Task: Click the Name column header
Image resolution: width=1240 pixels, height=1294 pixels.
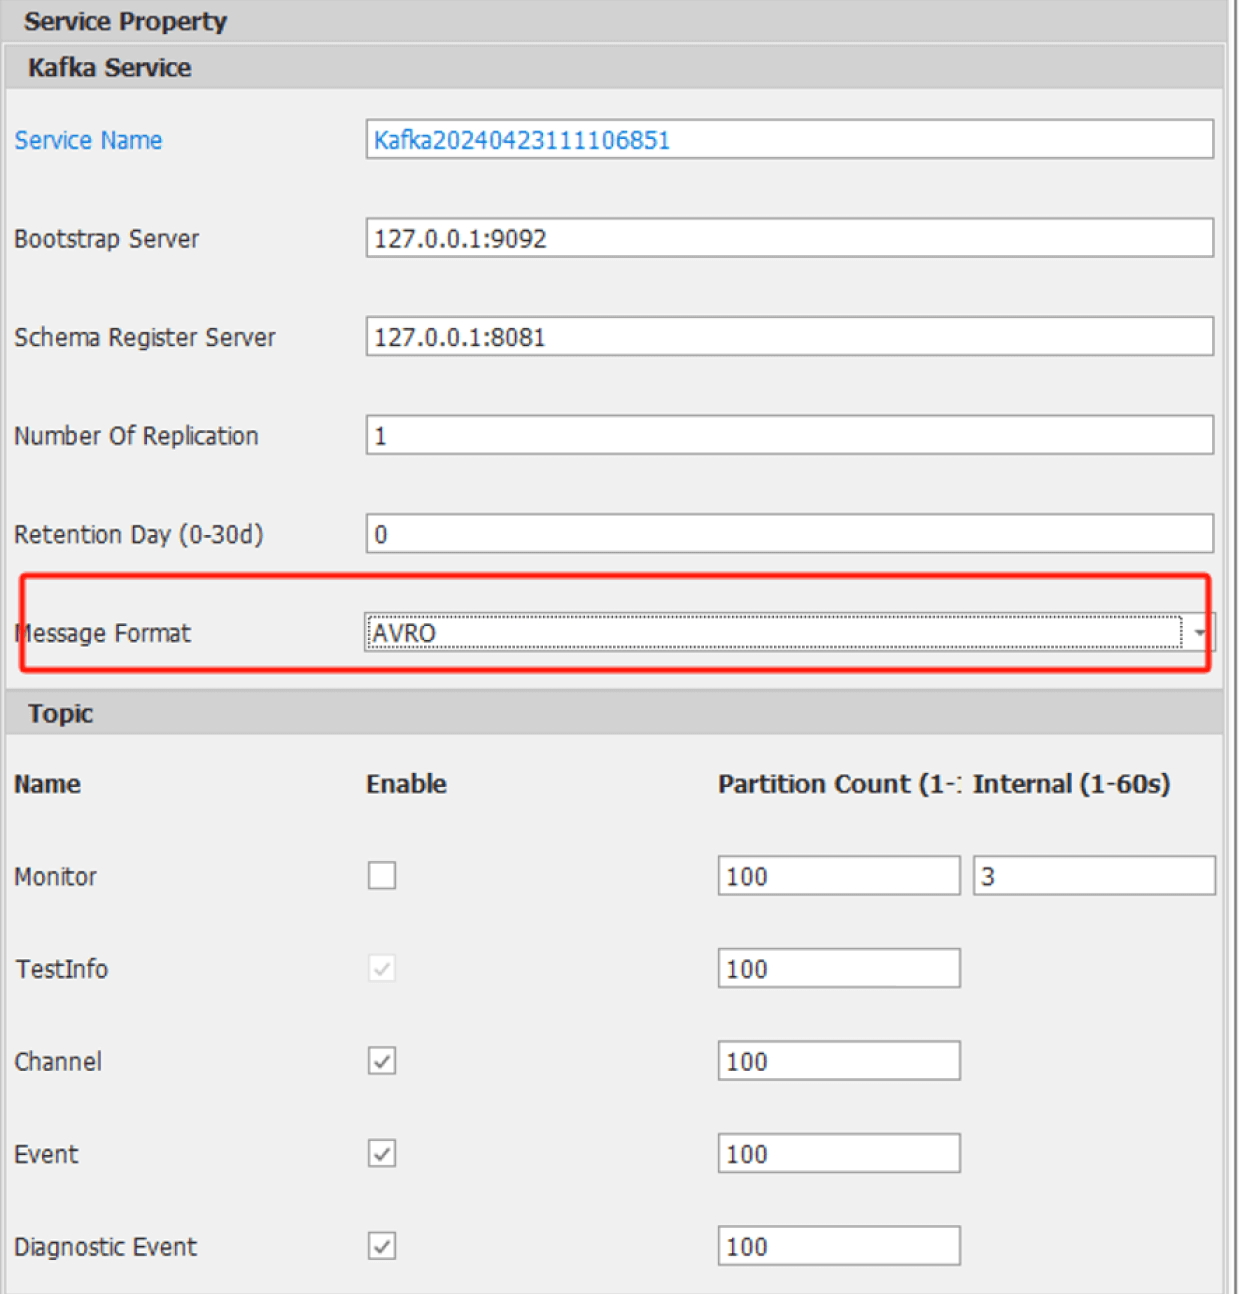Action: 47,784
